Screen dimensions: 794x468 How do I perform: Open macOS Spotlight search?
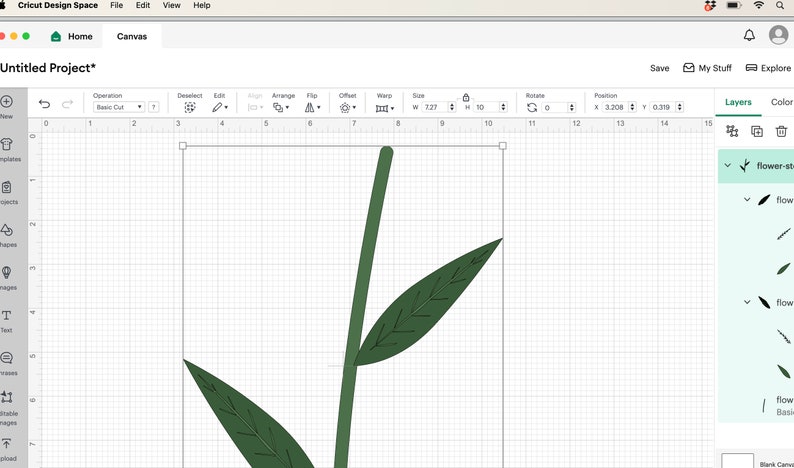780,6
